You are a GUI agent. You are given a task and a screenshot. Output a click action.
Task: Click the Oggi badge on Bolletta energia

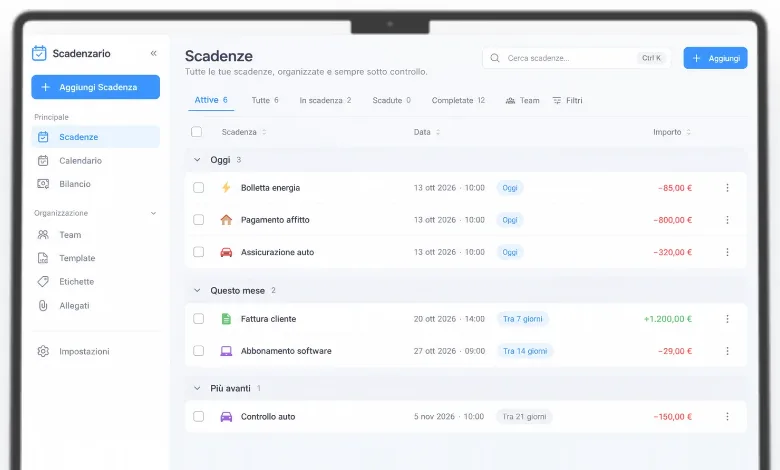click(510, 188)
